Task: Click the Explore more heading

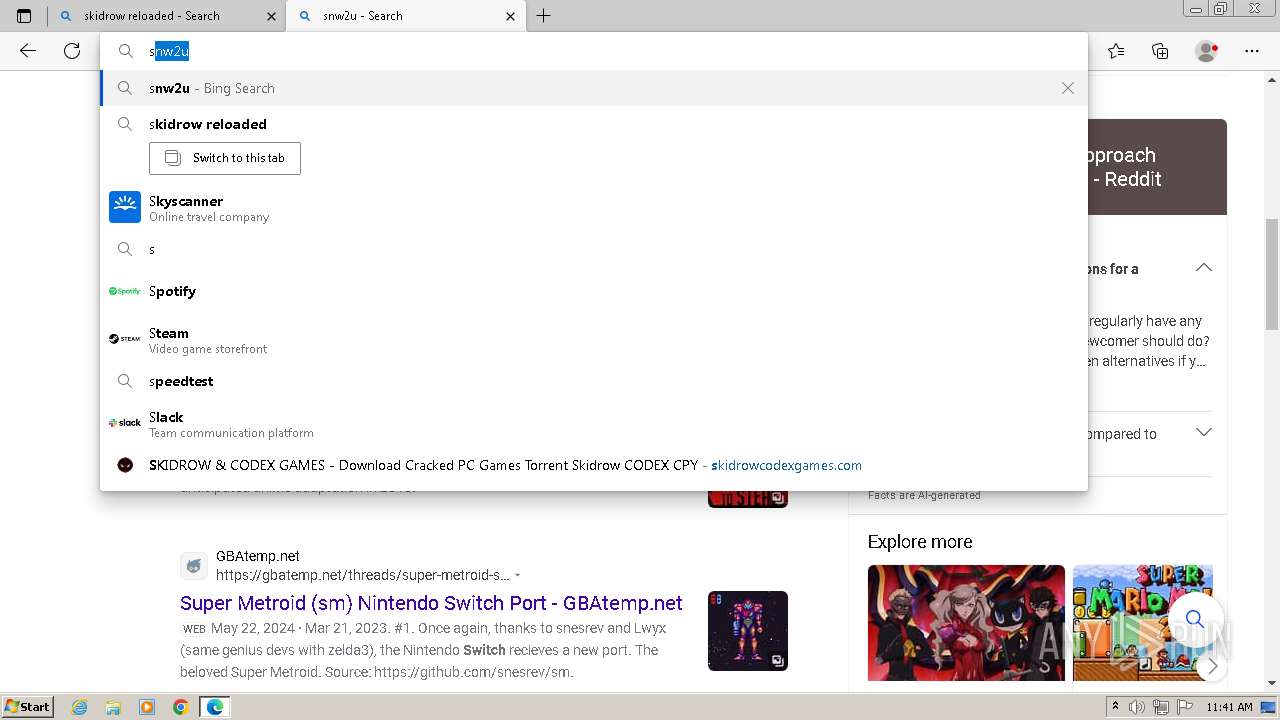Action: pyautogui.click(x=920, y=542)
